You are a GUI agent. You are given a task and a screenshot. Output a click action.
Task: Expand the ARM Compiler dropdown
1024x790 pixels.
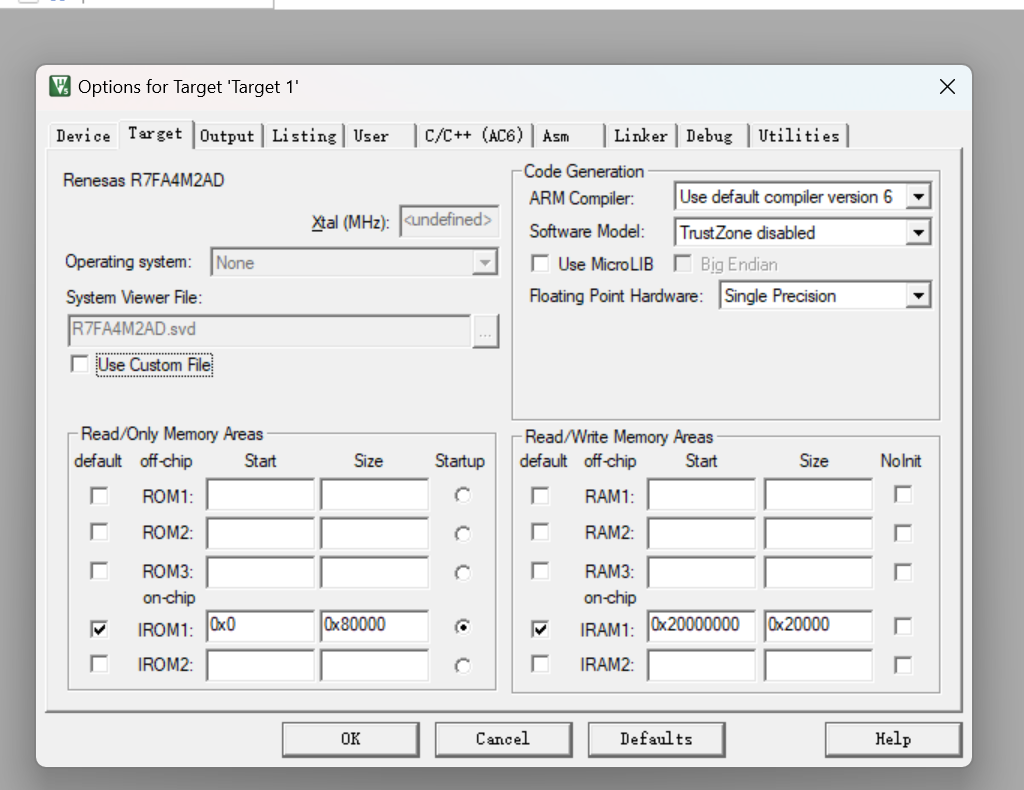(918, 197)
